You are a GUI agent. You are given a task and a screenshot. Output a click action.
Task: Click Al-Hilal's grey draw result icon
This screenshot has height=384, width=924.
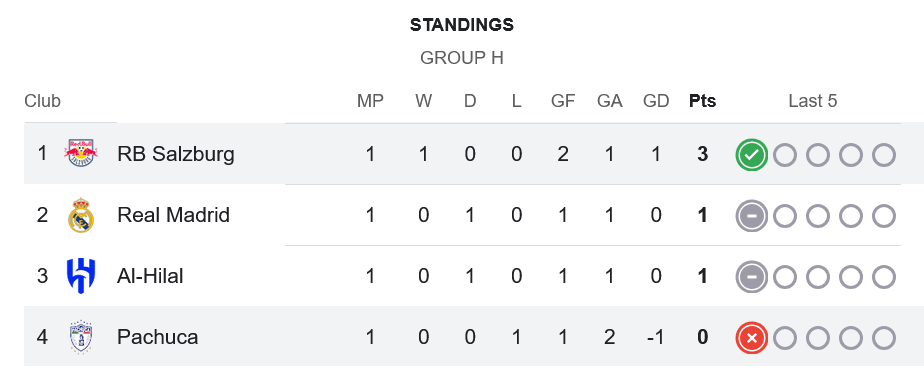point(751,277)
